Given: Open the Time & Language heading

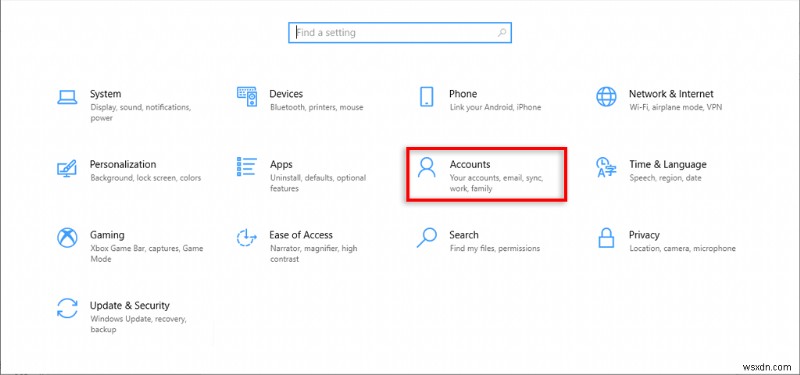Looking at the screenshot, I should point(667,164).
